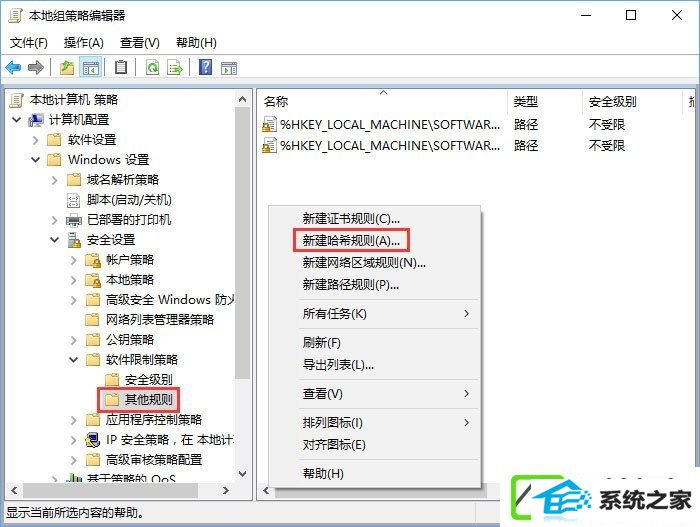Click the tree pane vertical scrollbar down arrow
Screen dimensions: 700x527
point(242,474)
